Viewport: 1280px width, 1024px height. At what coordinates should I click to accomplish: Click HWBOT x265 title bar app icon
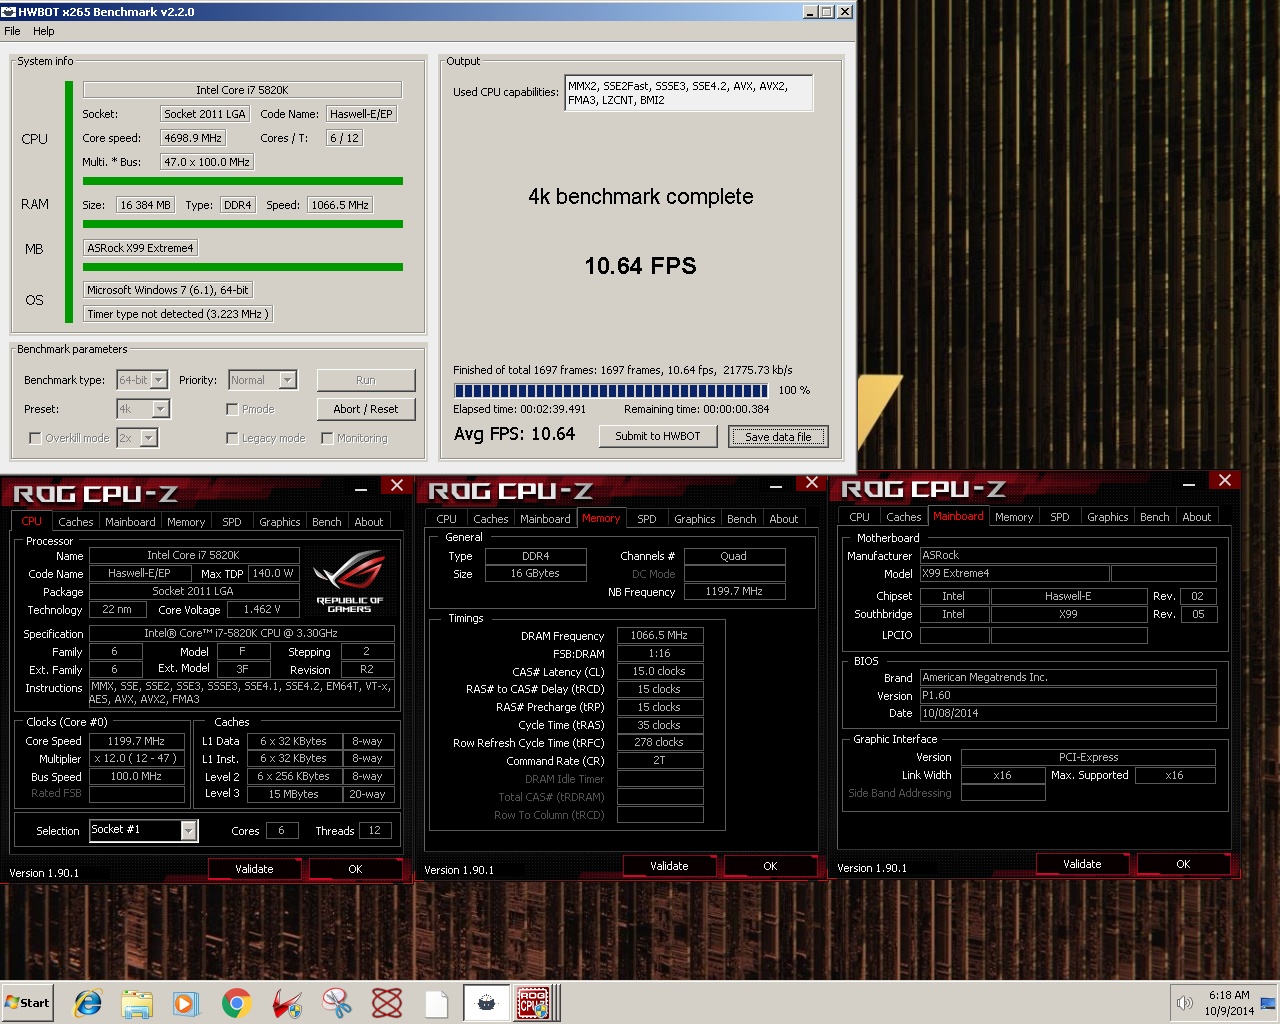pyautogui.click(x=9, y=12)
